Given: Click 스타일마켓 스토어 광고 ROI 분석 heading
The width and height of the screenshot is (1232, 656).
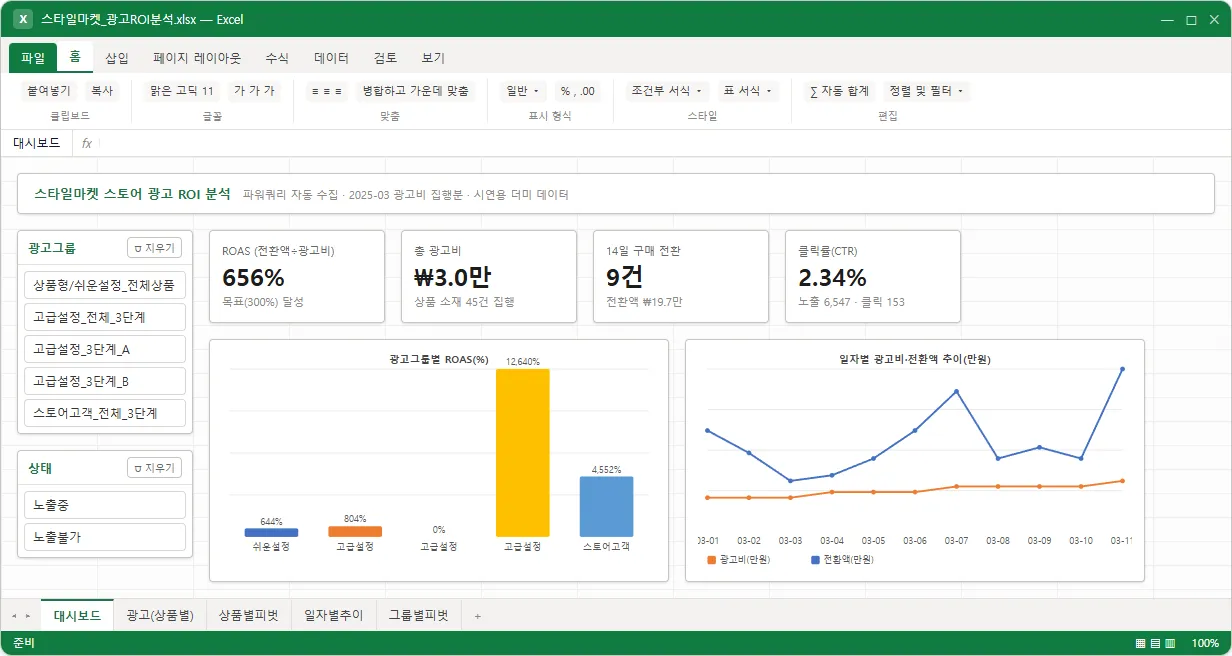Looking at the screenshot, I should point(132,194).
